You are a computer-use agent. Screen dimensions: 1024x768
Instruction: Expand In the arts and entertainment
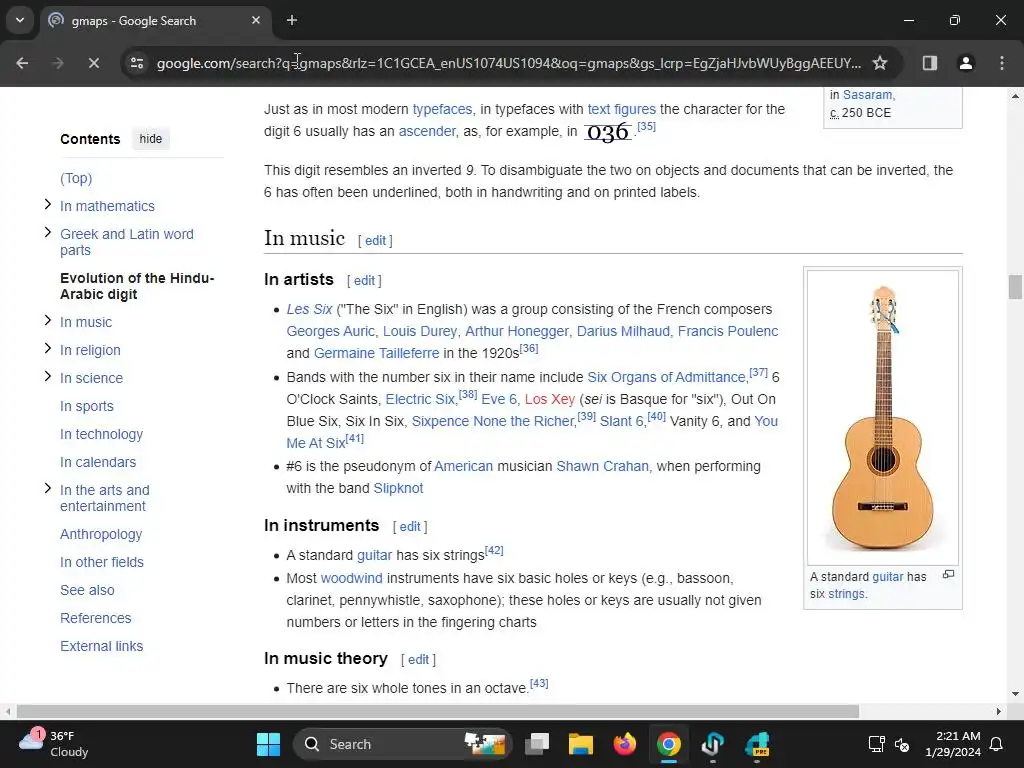48,488
